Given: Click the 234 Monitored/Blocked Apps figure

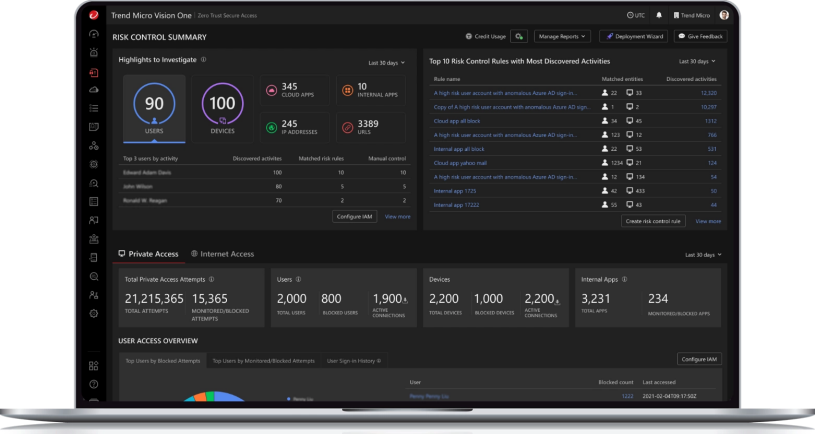Looking at the screenshot, I should pyautogui.click(x=658, y=299).
